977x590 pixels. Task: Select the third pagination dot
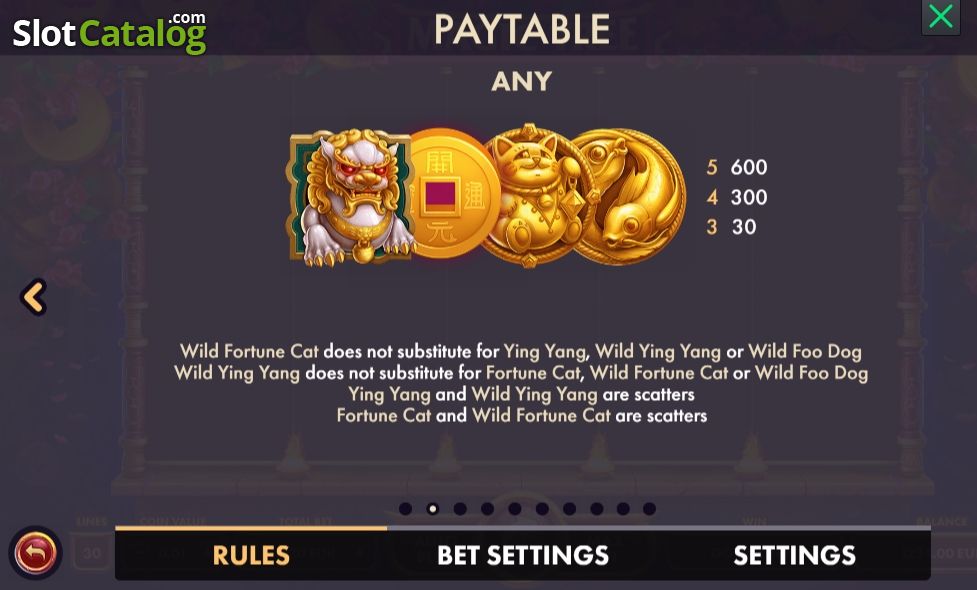[x=460, y=509]
